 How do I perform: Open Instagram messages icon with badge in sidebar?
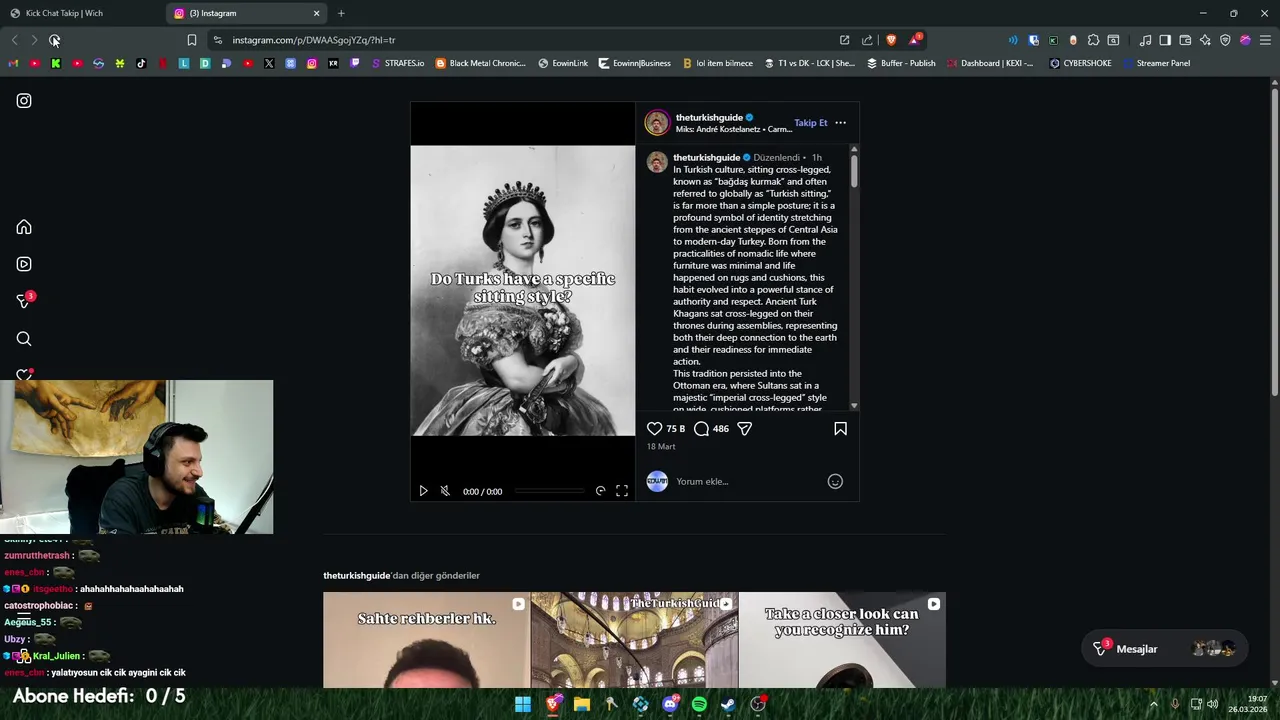coord(24,300)
